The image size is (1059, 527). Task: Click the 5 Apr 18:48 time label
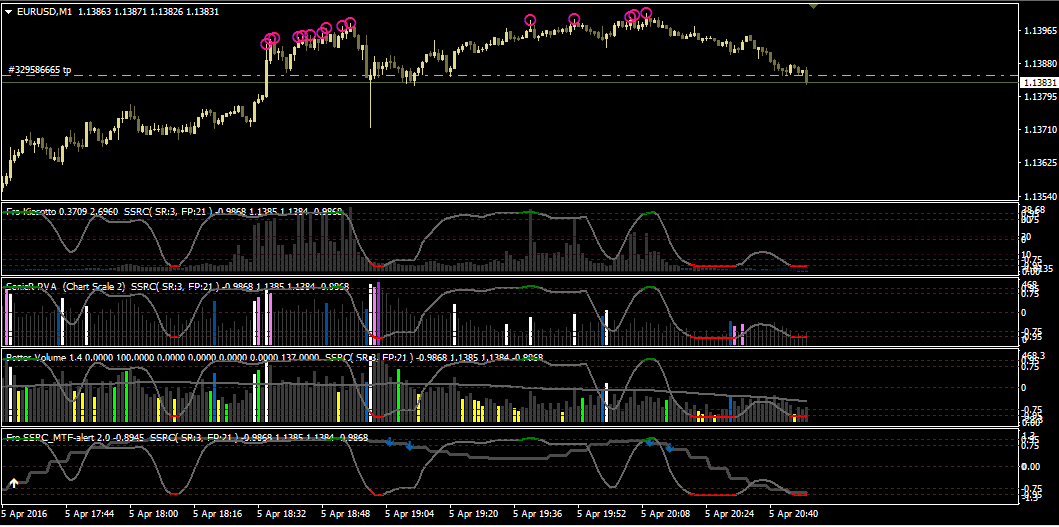point(346,513)
